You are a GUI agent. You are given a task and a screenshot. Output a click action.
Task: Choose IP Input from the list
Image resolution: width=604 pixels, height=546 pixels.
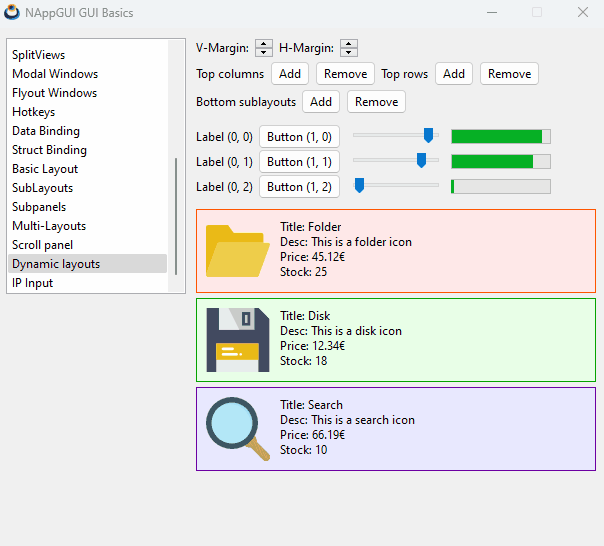(32, 283)
